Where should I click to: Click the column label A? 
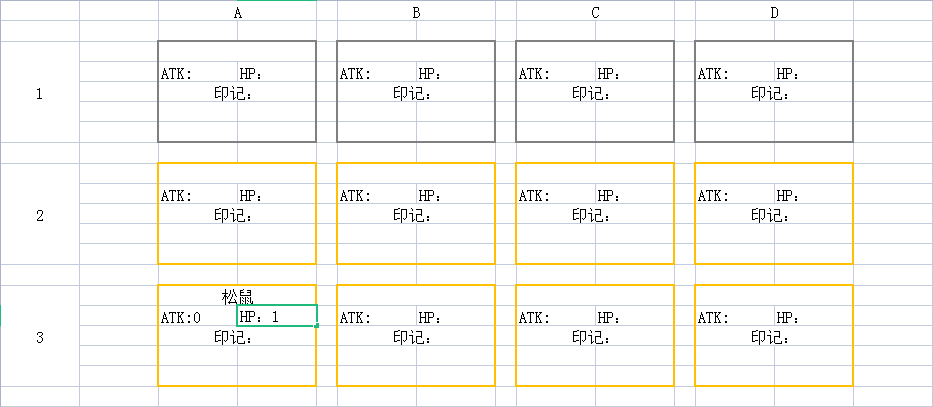pos(237,13)
